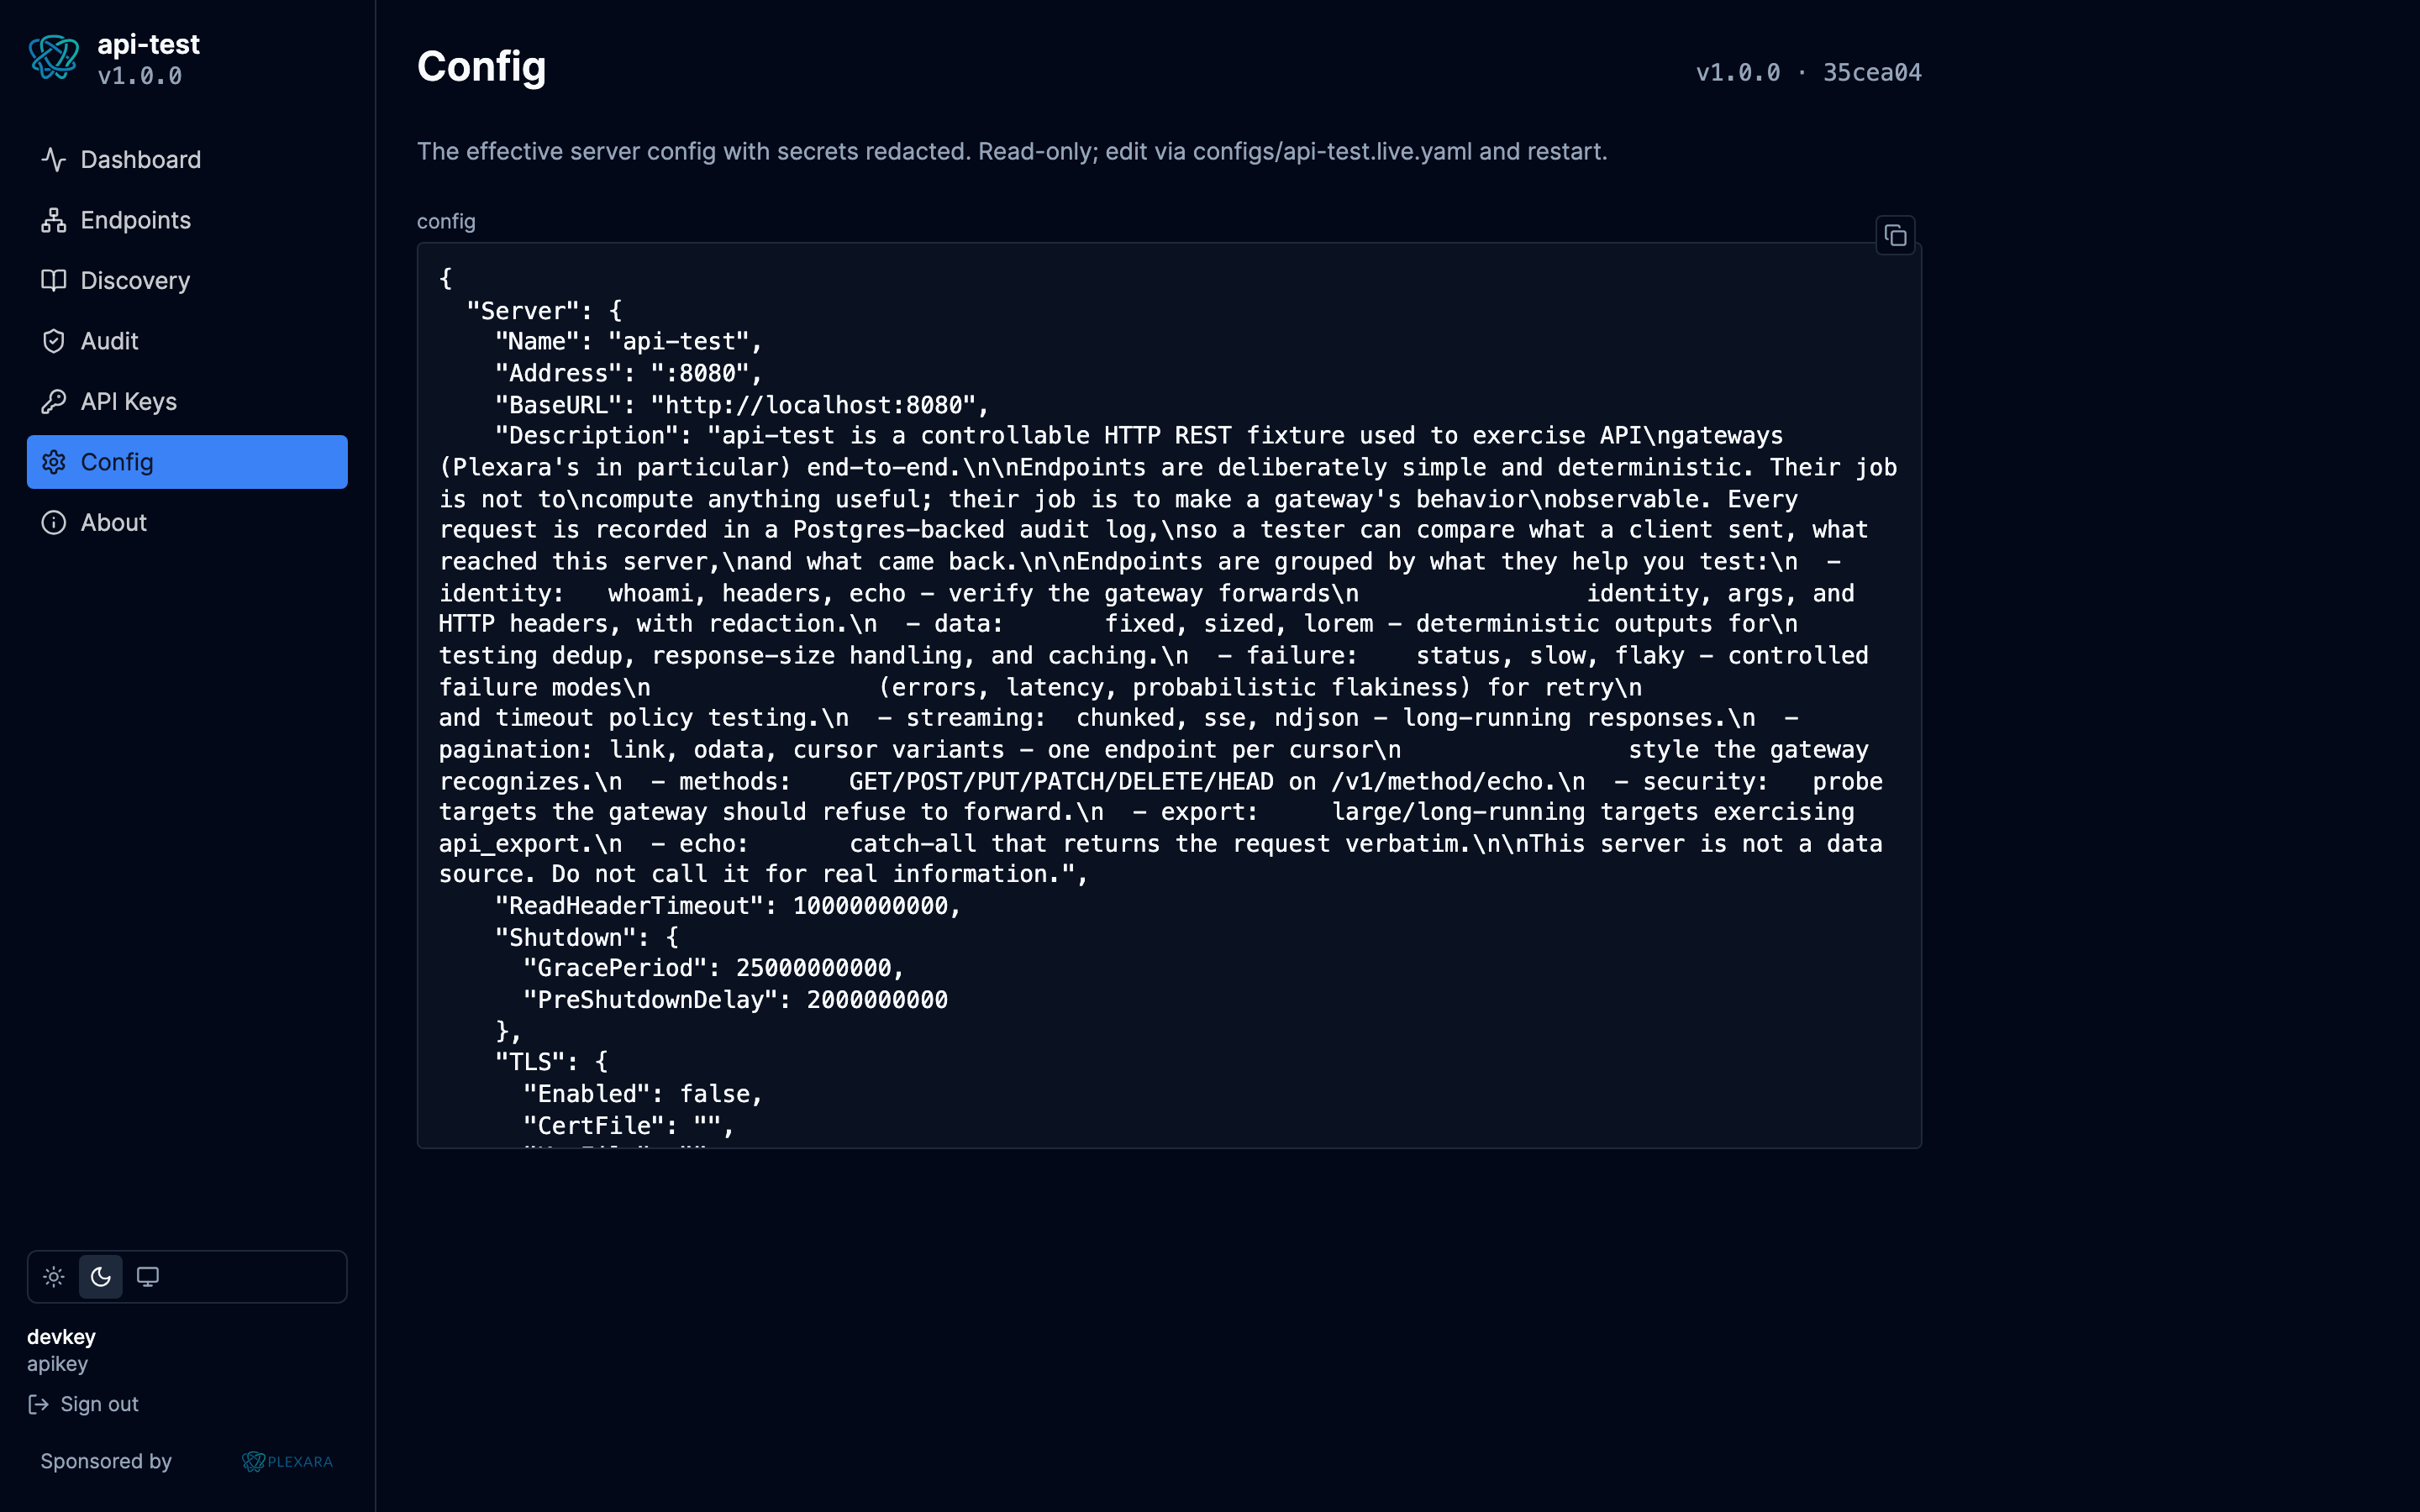This screenshot has height=1512, width=2420.
Task: Copy the config JSON to clipboard
Action: [1895, 236]
